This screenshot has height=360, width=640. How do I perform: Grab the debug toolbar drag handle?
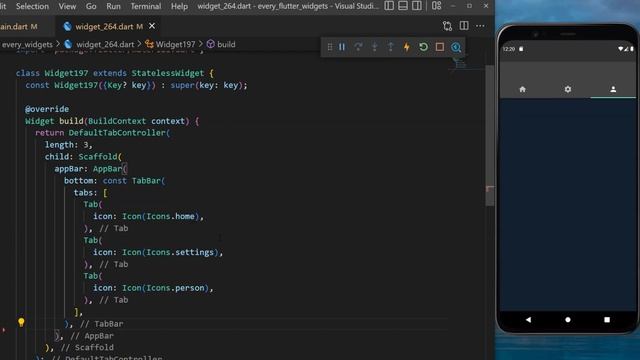330,47
